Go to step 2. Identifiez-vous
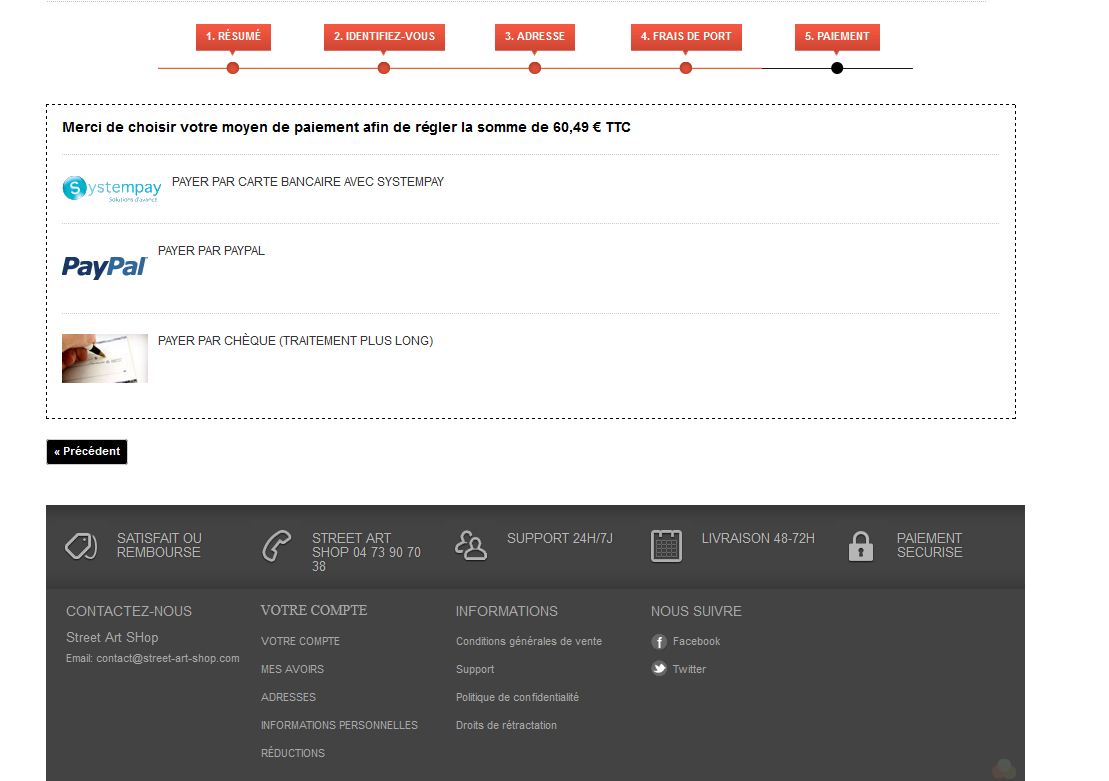 [x=384, y=37]
